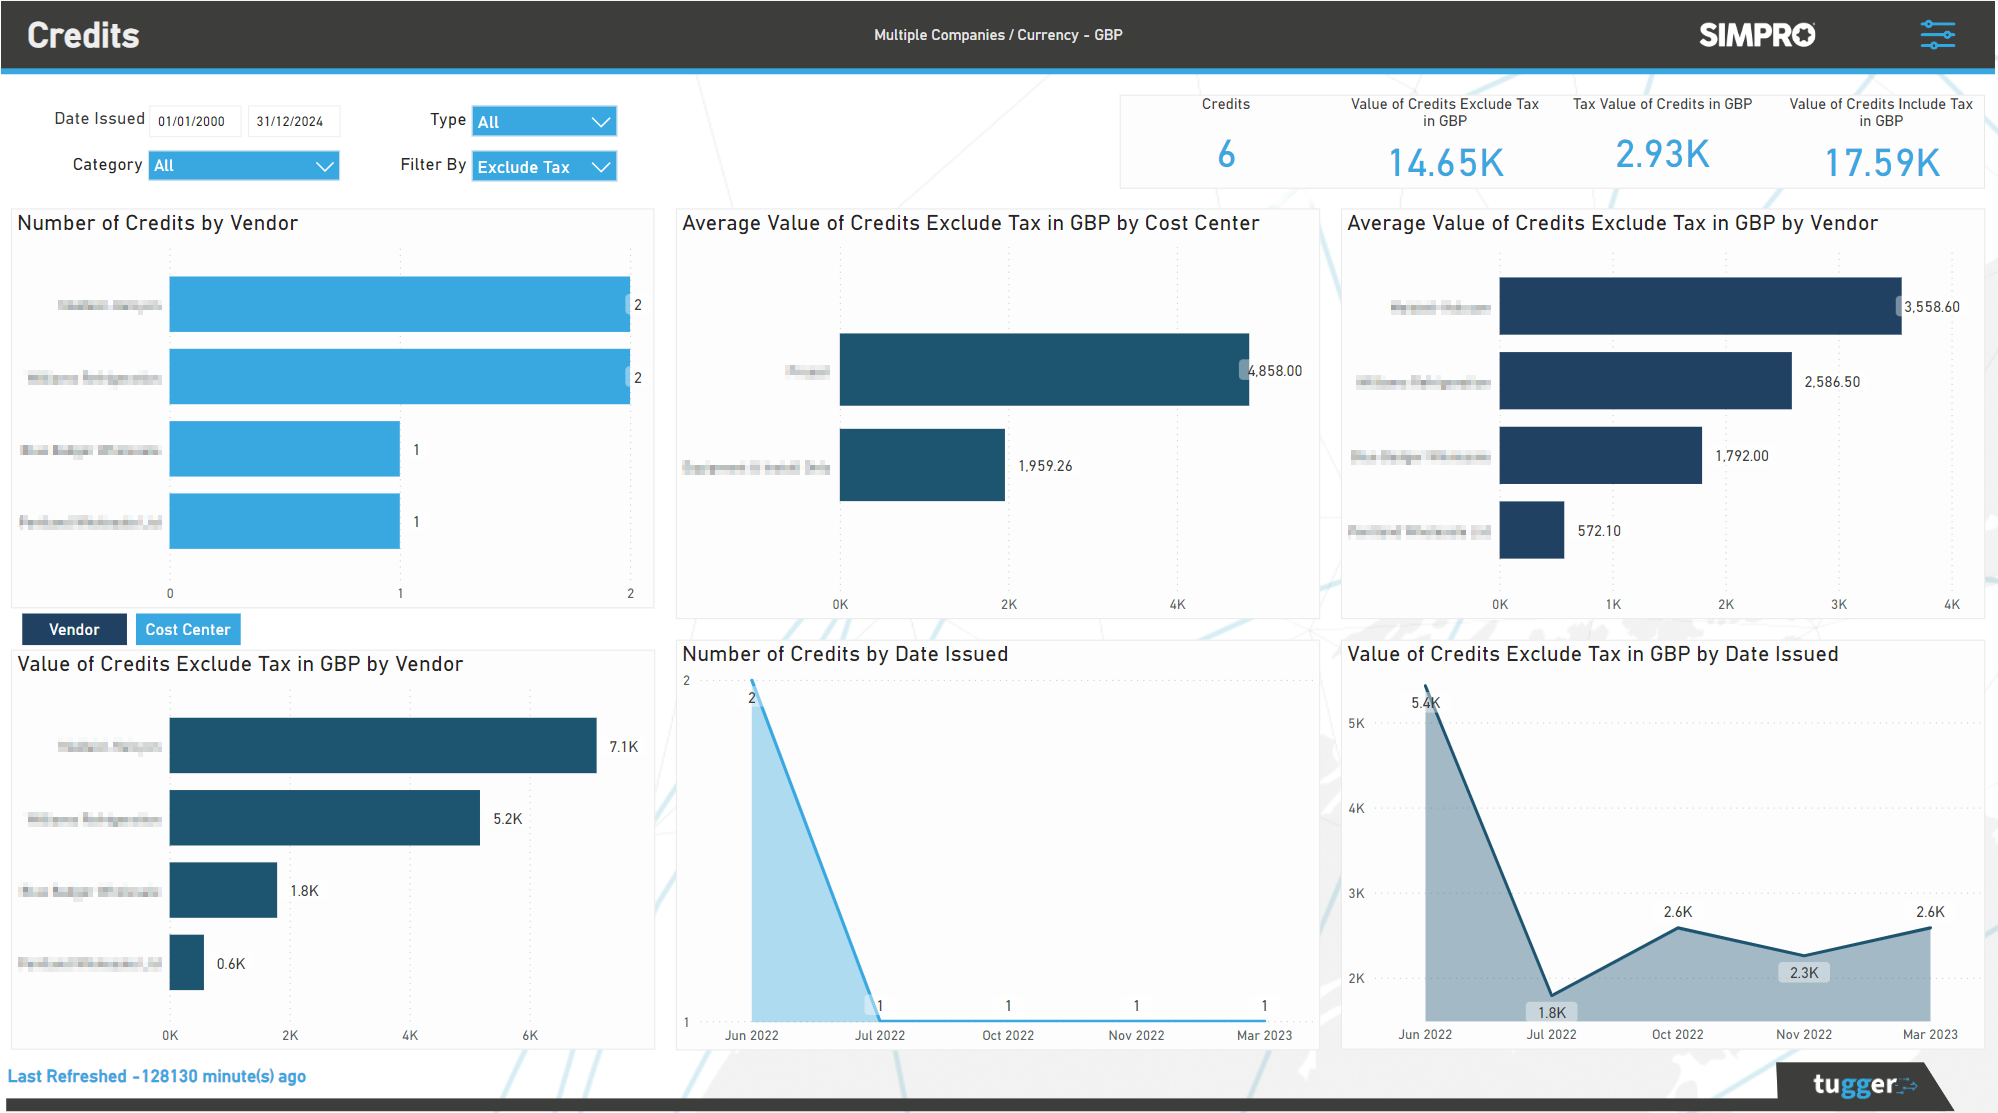Click the Last Refreshed text
This screenshot has width=1998, height=1113.
tap(157, 1076)
